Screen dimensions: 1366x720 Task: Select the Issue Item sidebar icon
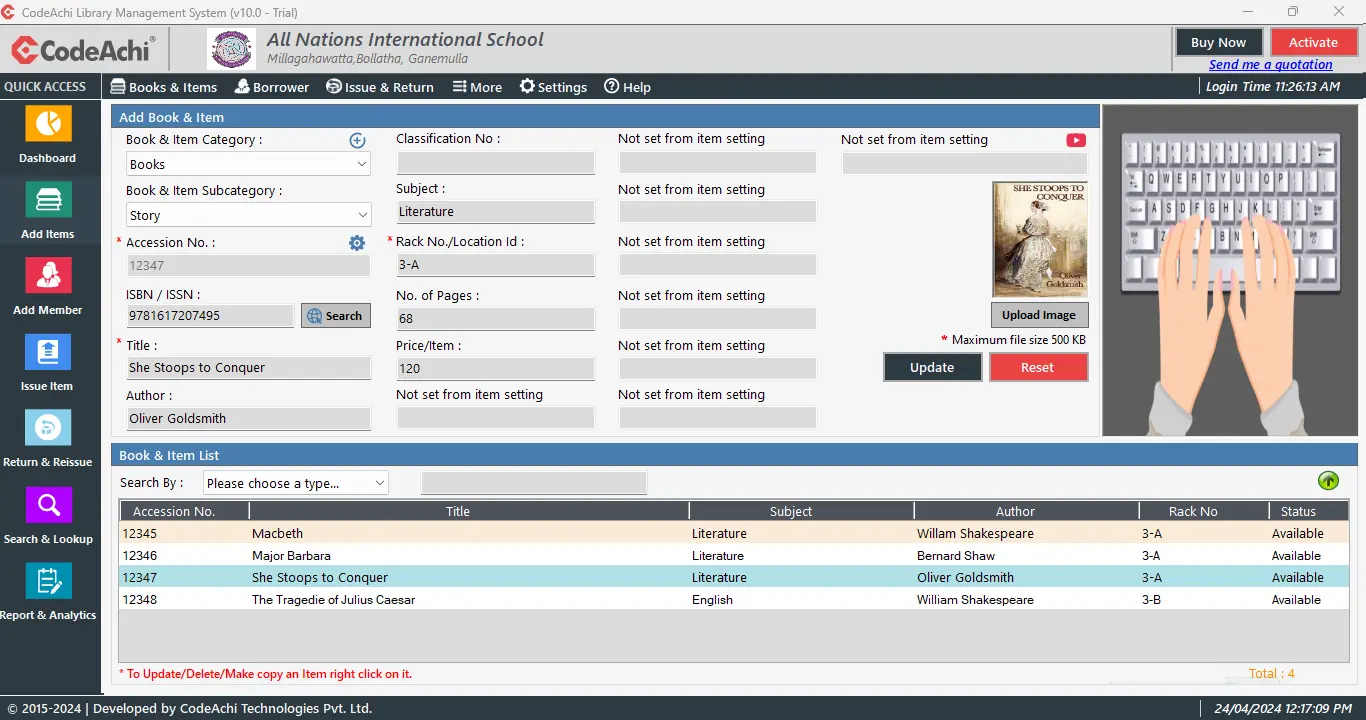[48, 353]
